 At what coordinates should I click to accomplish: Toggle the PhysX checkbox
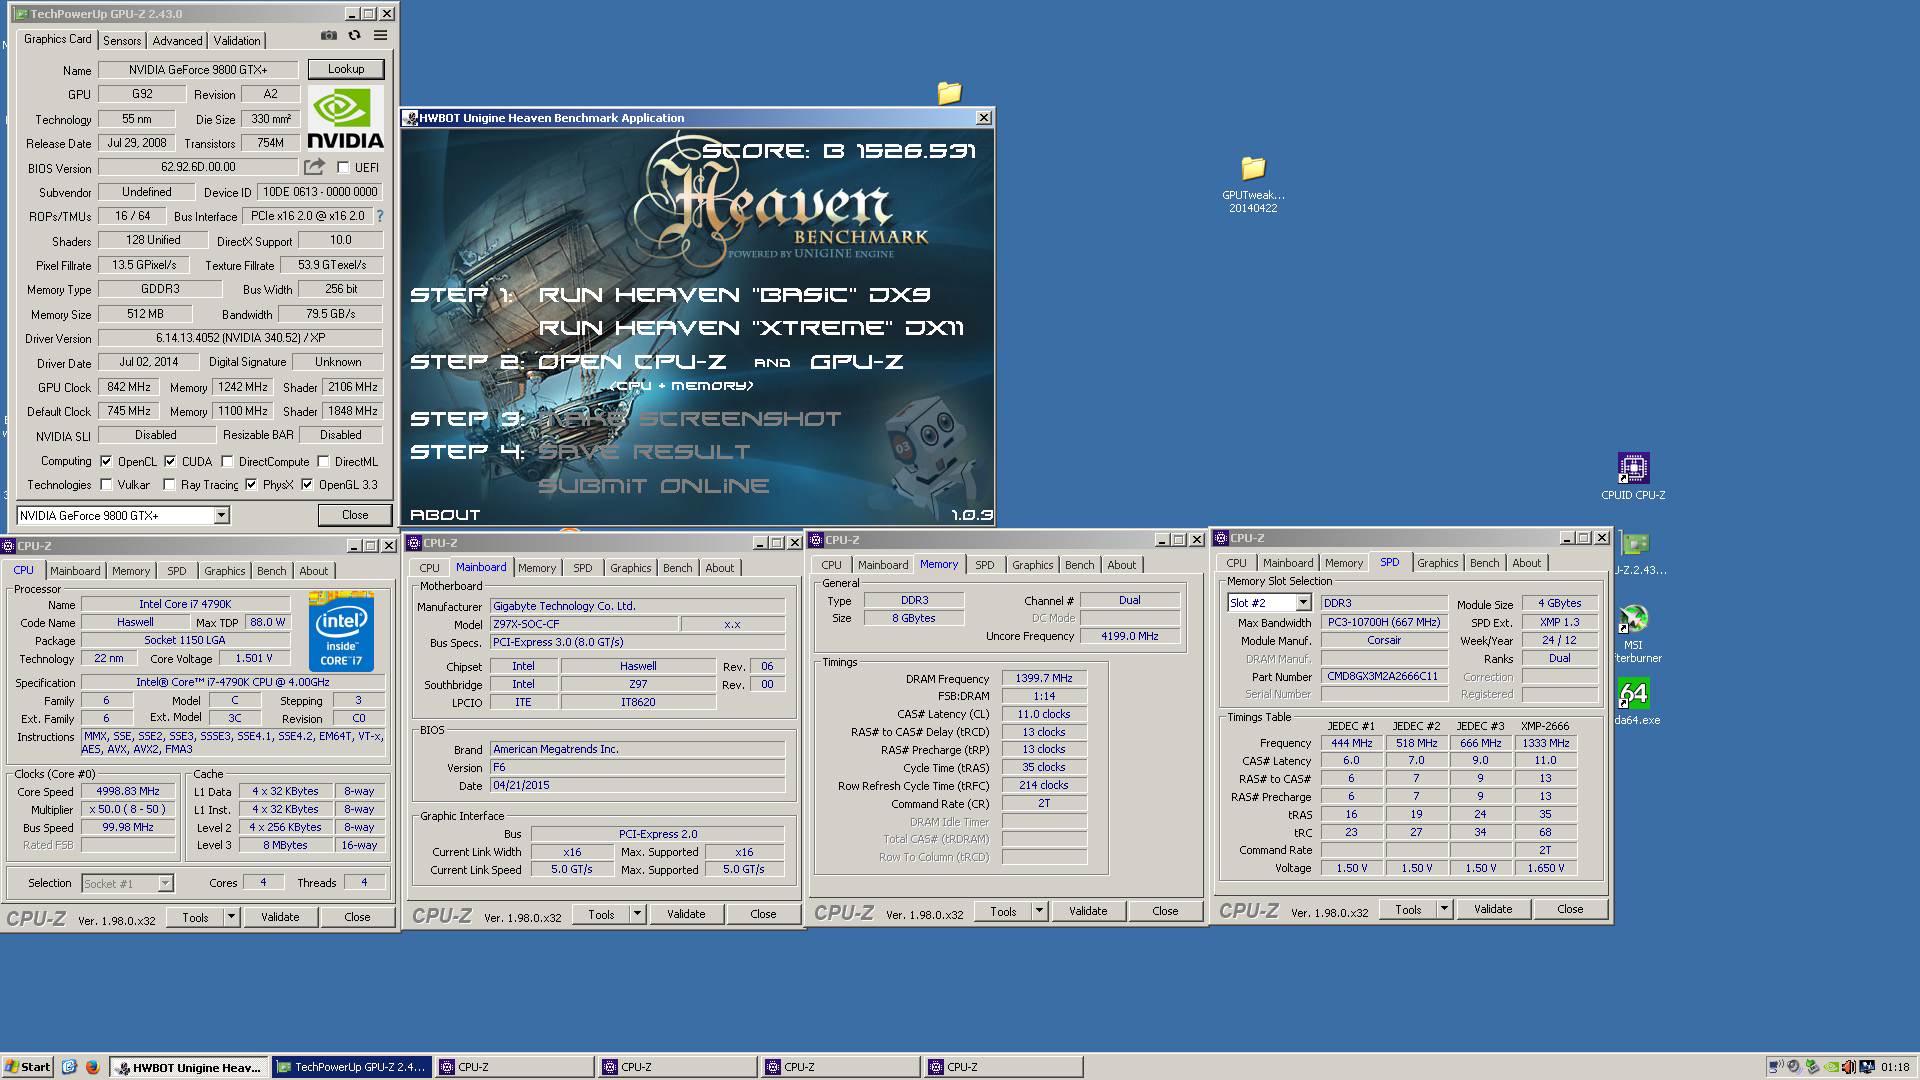[x=251, y=485]
